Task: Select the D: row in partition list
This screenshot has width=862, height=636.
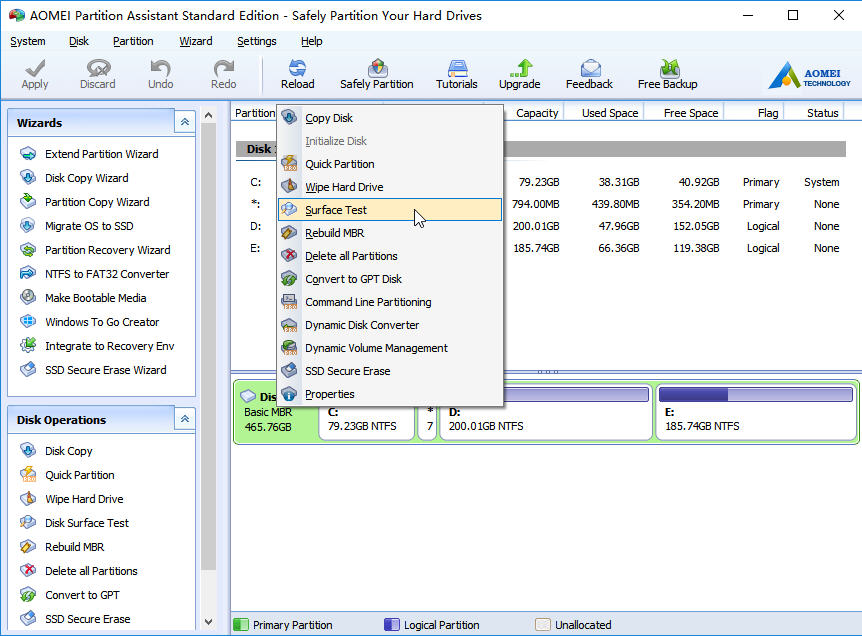Action: 541,226
